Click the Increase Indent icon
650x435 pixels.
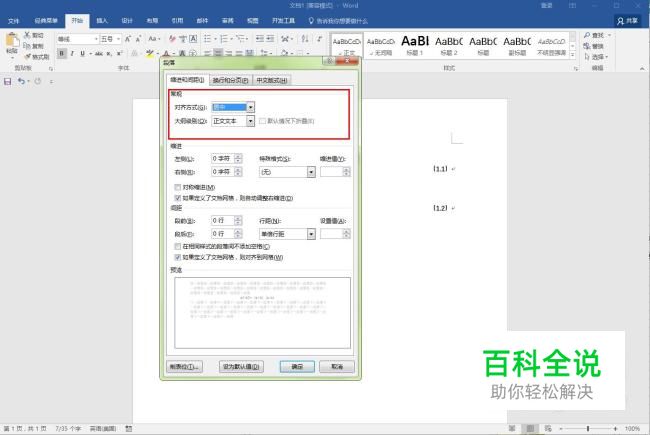pyautogui.click(x=270, y=39)
